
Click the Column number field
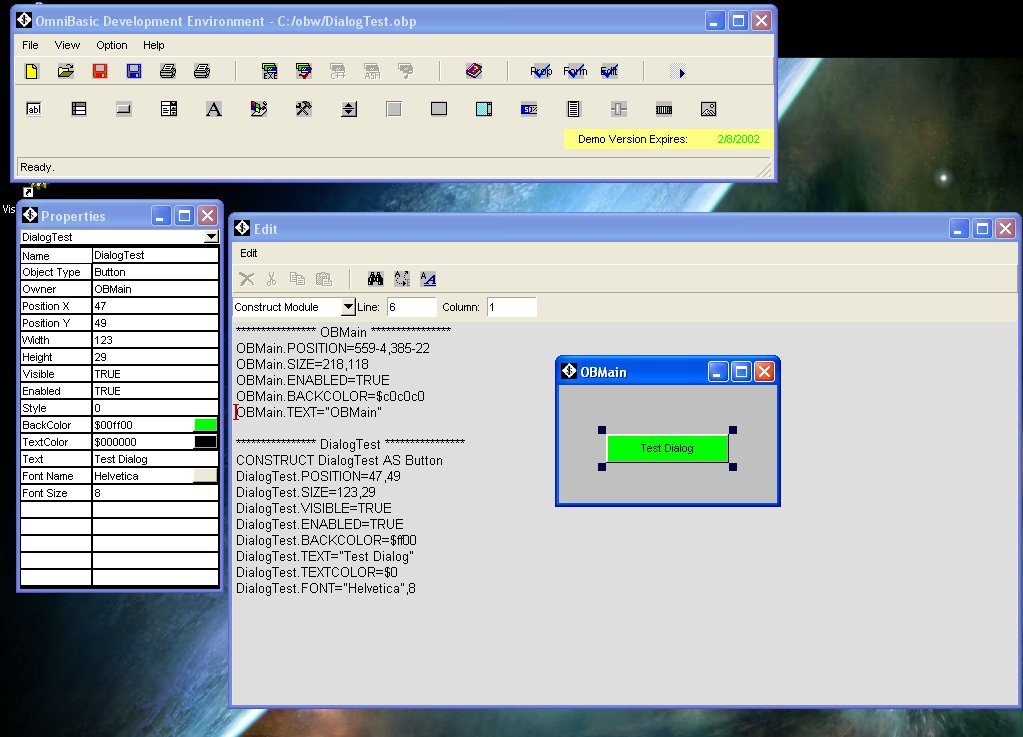[x=512, y=307]
